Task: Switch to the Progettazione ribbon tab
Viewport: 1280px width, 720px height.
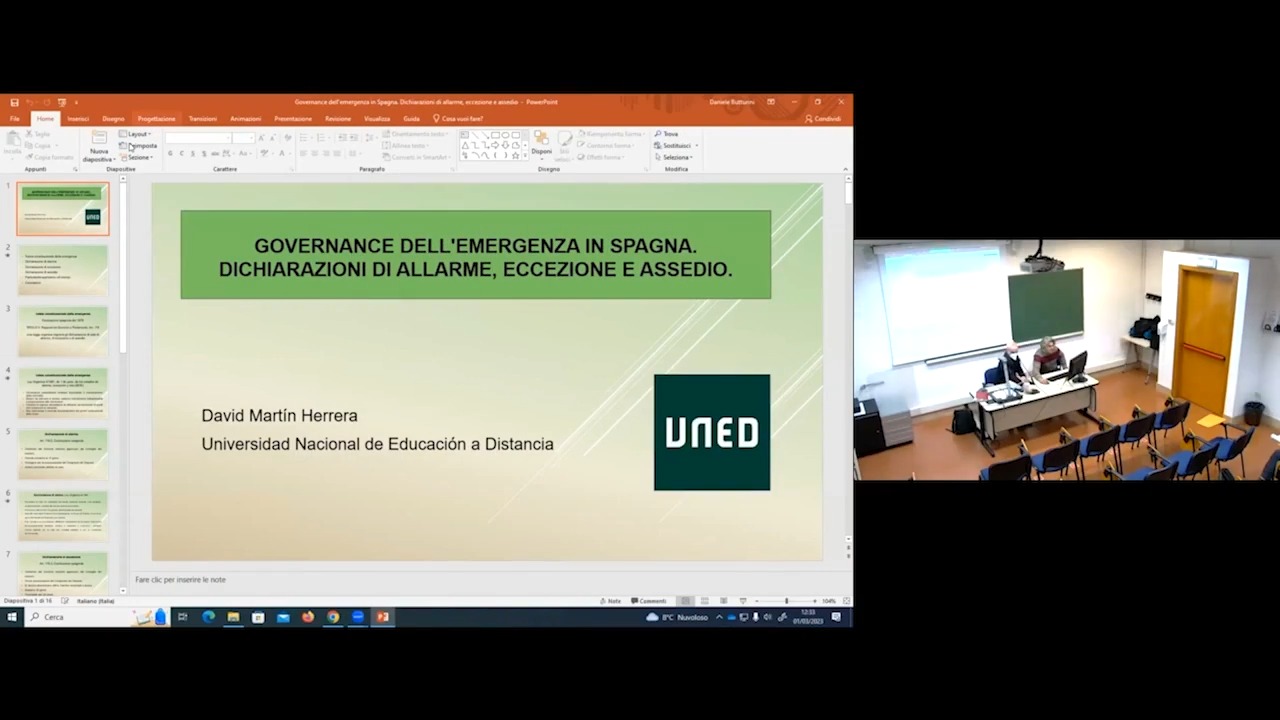Action: (x=156, y=119)
